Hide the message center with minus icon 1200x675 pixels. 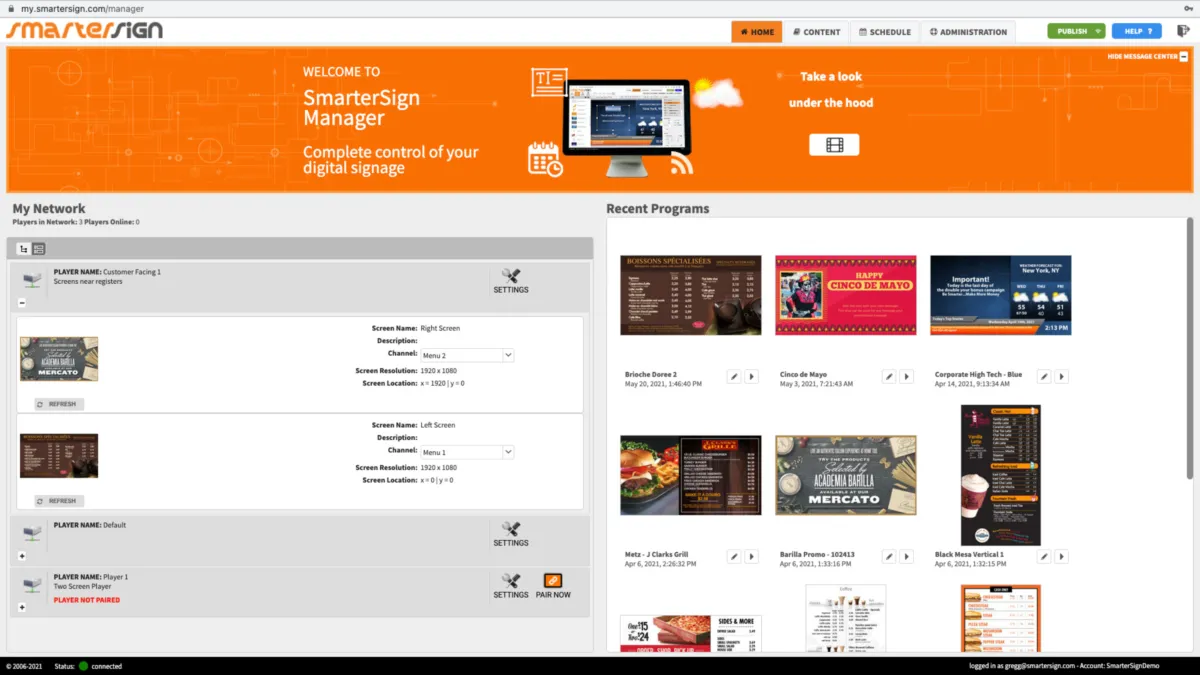[1184, 56]
